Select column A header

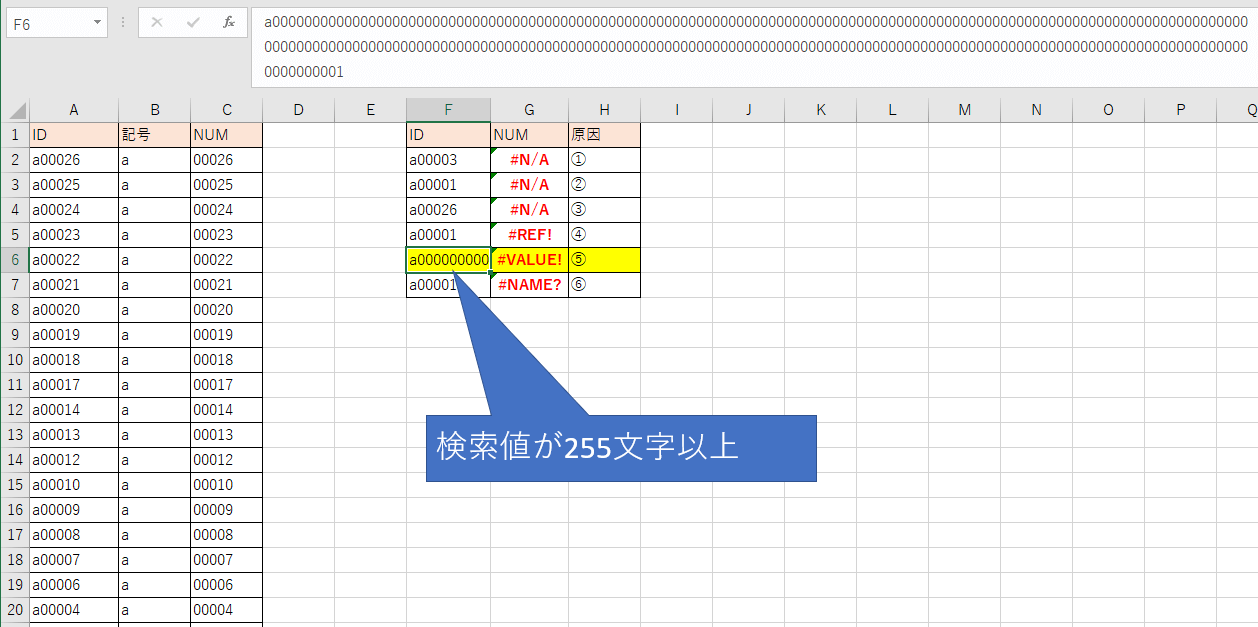coord(73,110)
